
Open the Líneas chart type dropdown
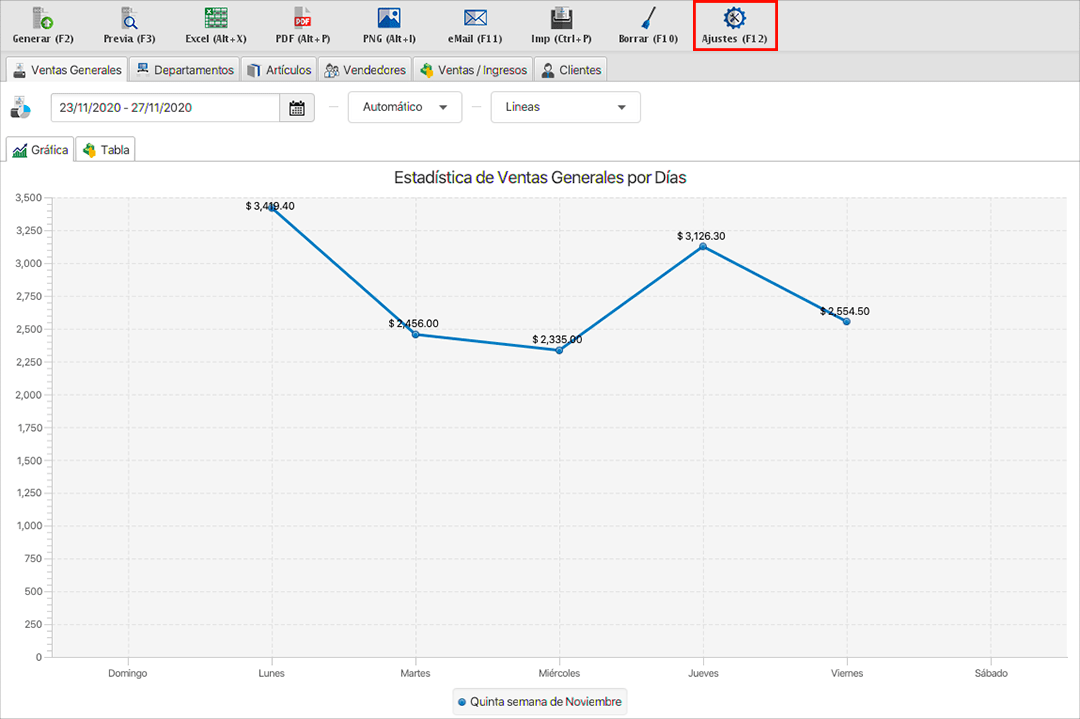pos(565,107)
